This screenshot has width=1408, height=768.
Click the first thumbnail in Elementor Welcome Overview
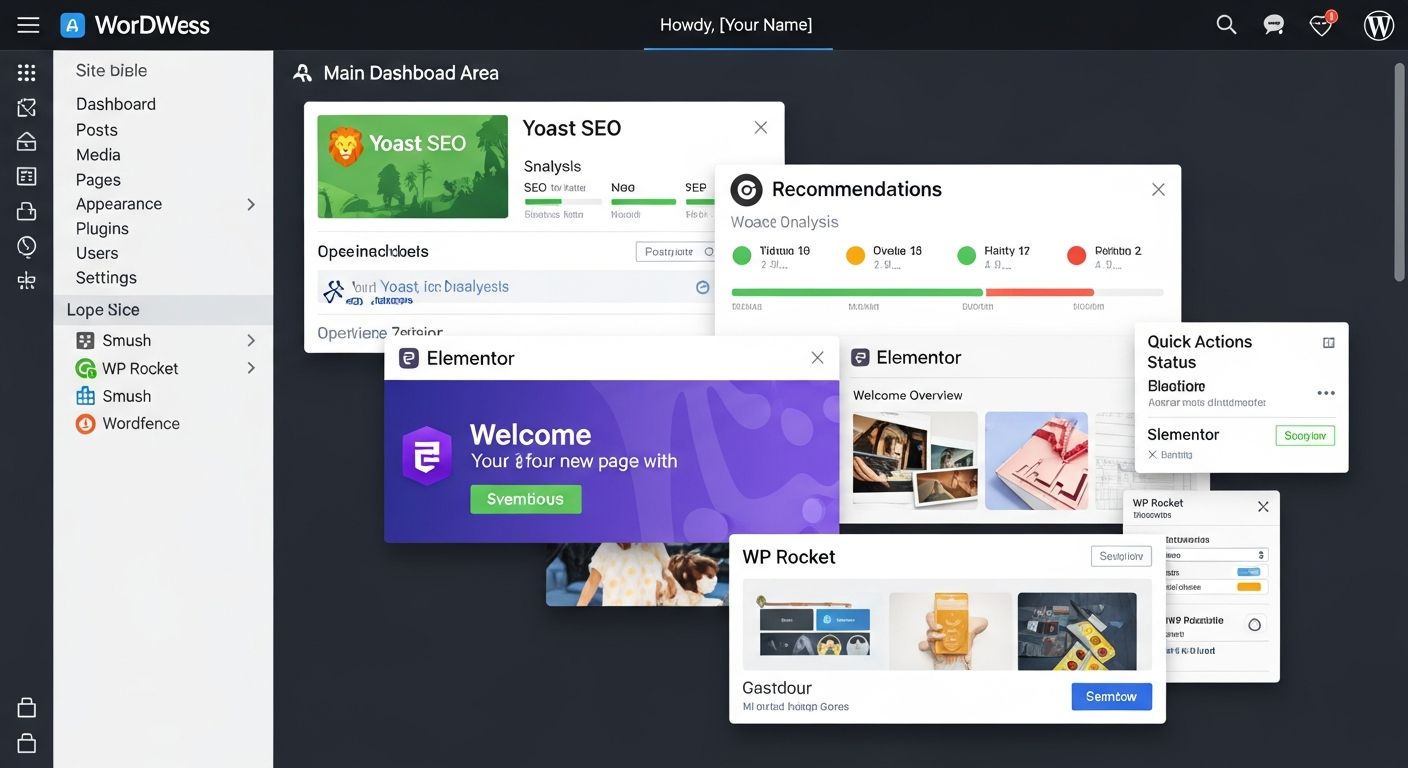click(x=914, y=461)
